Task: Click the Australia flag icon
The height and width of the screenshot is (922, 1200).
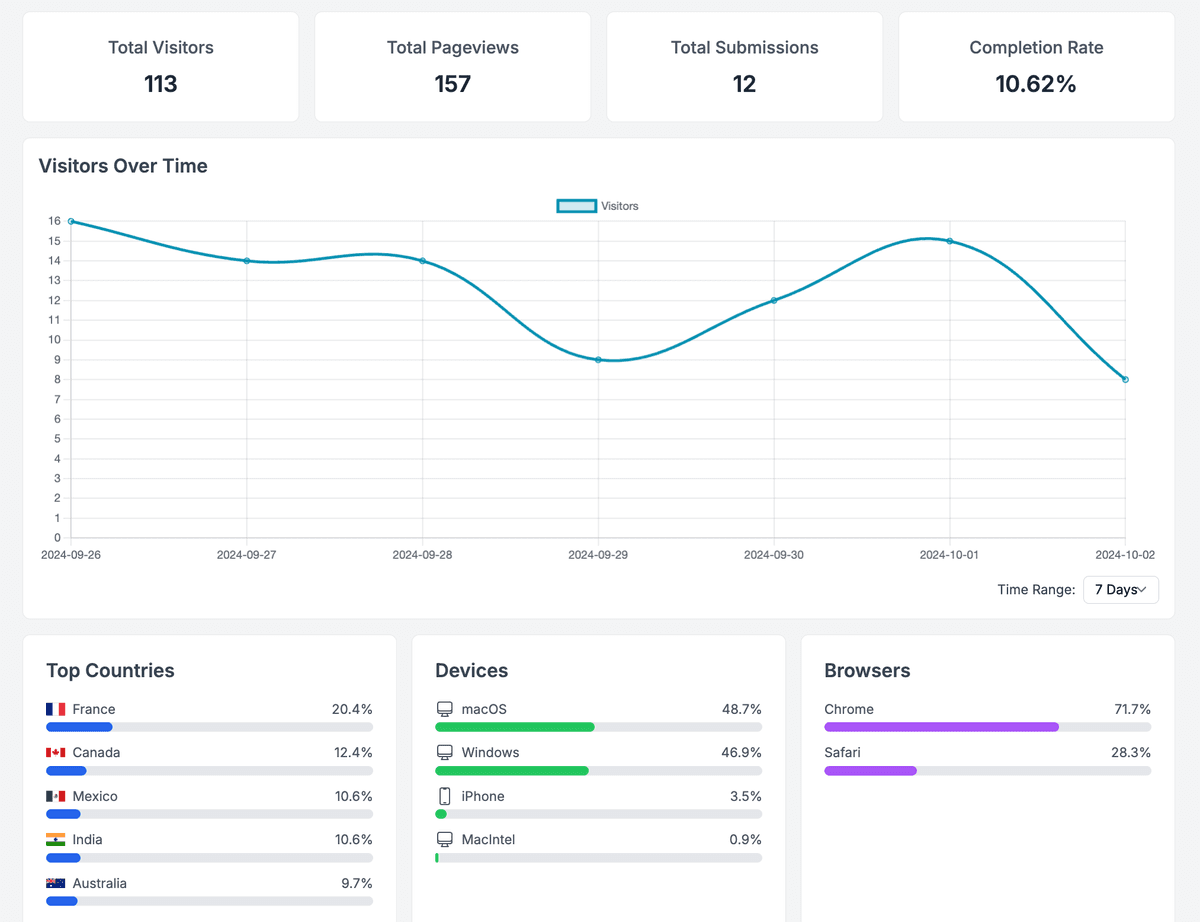Action: click(57, 883)
